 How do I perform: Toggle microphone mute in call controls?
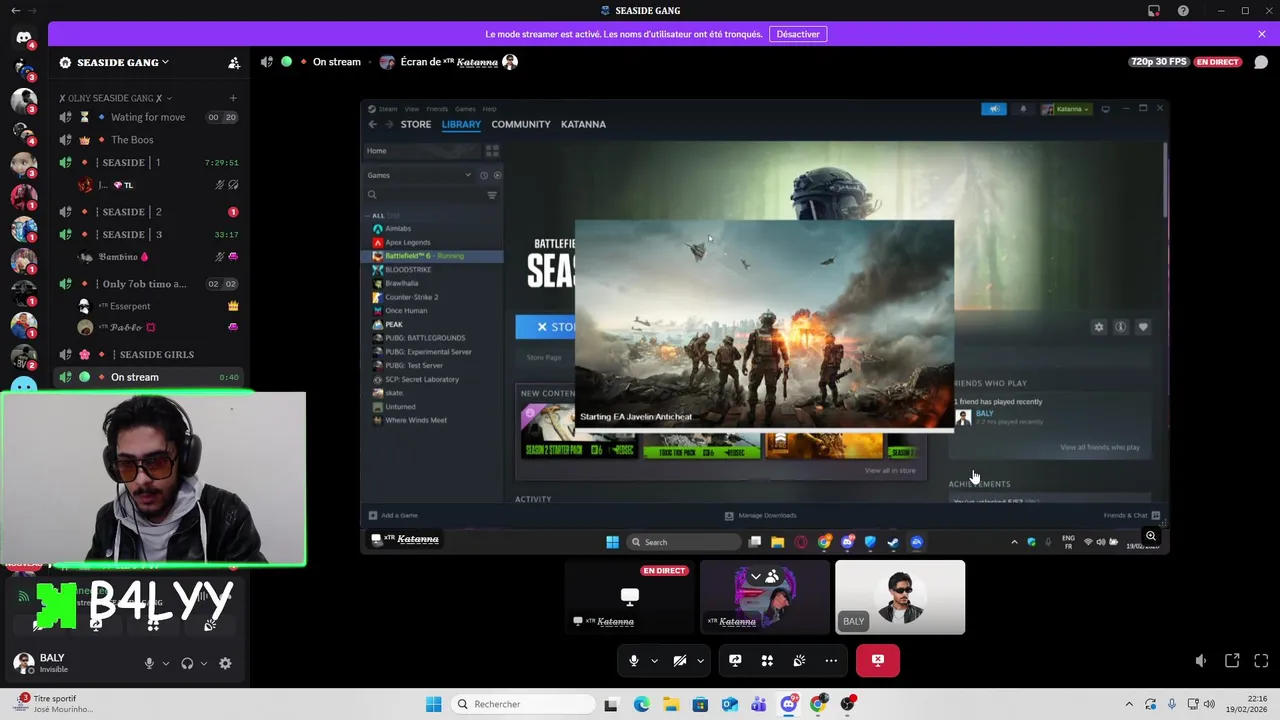point(634,661)
